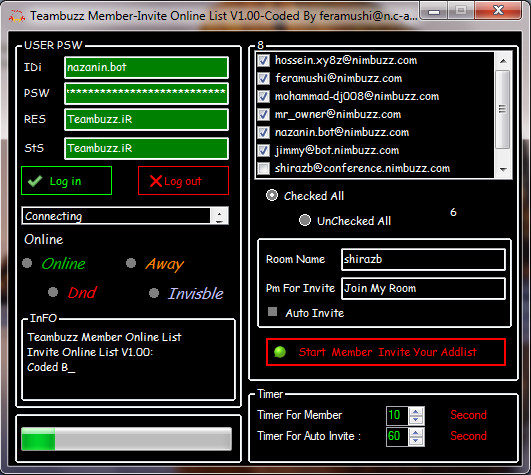
Task: Click the IDi field containing nazanin.bot
Action: pos(146,67)
